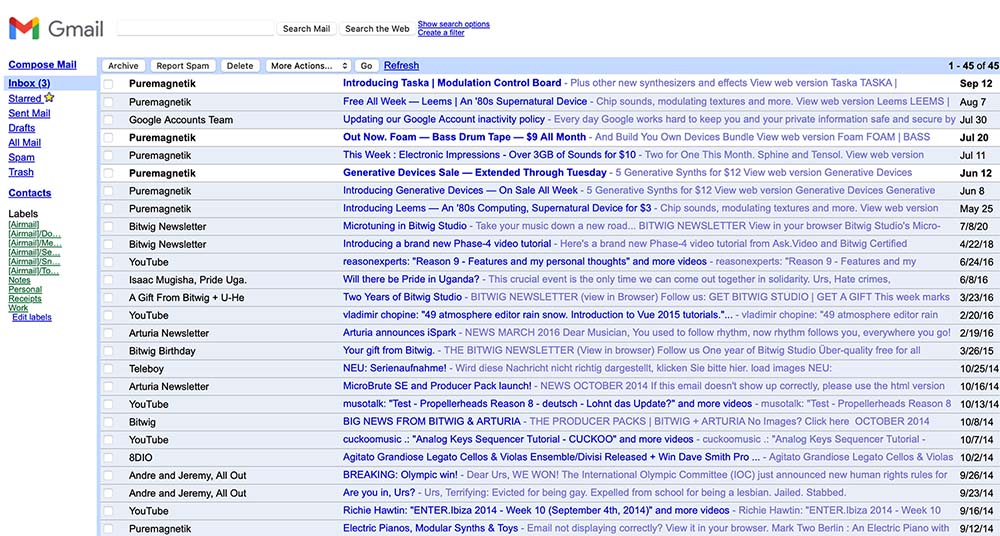
Task: Open the Personal label
Action: click(x=25, y=289)
